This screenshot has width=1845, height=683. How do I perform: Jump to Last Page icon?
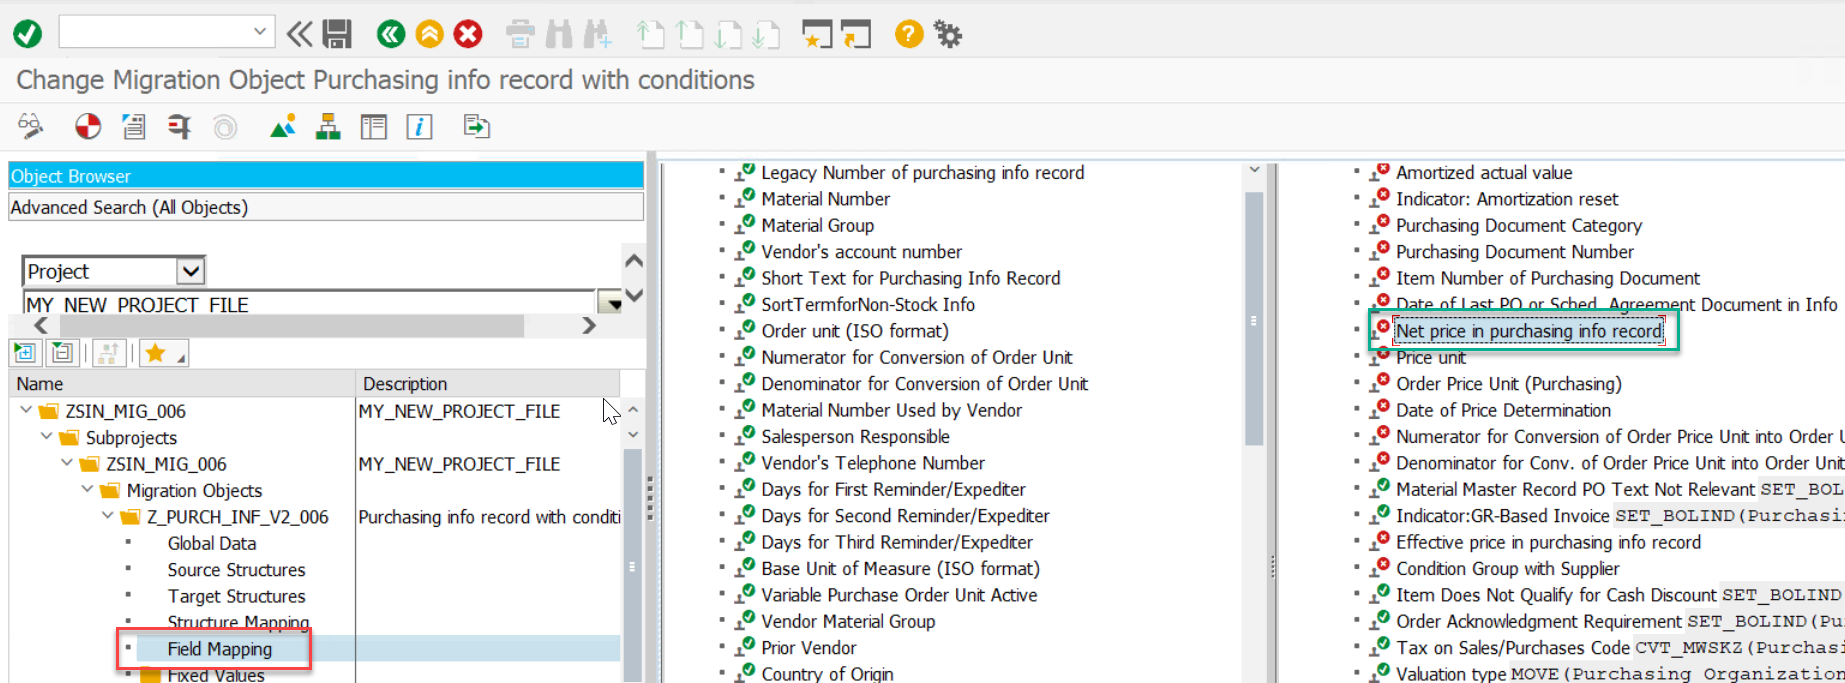coord(765,35)
